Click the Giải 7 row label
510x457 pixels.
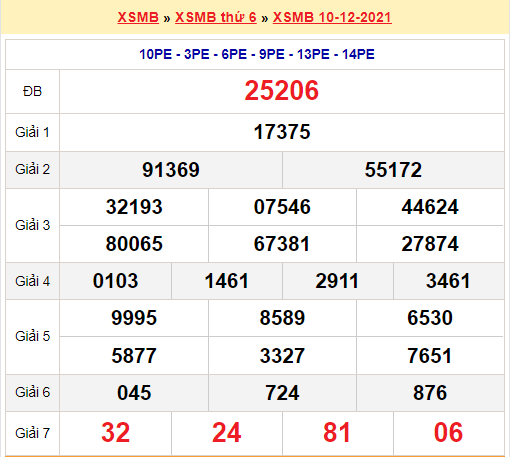32,433
